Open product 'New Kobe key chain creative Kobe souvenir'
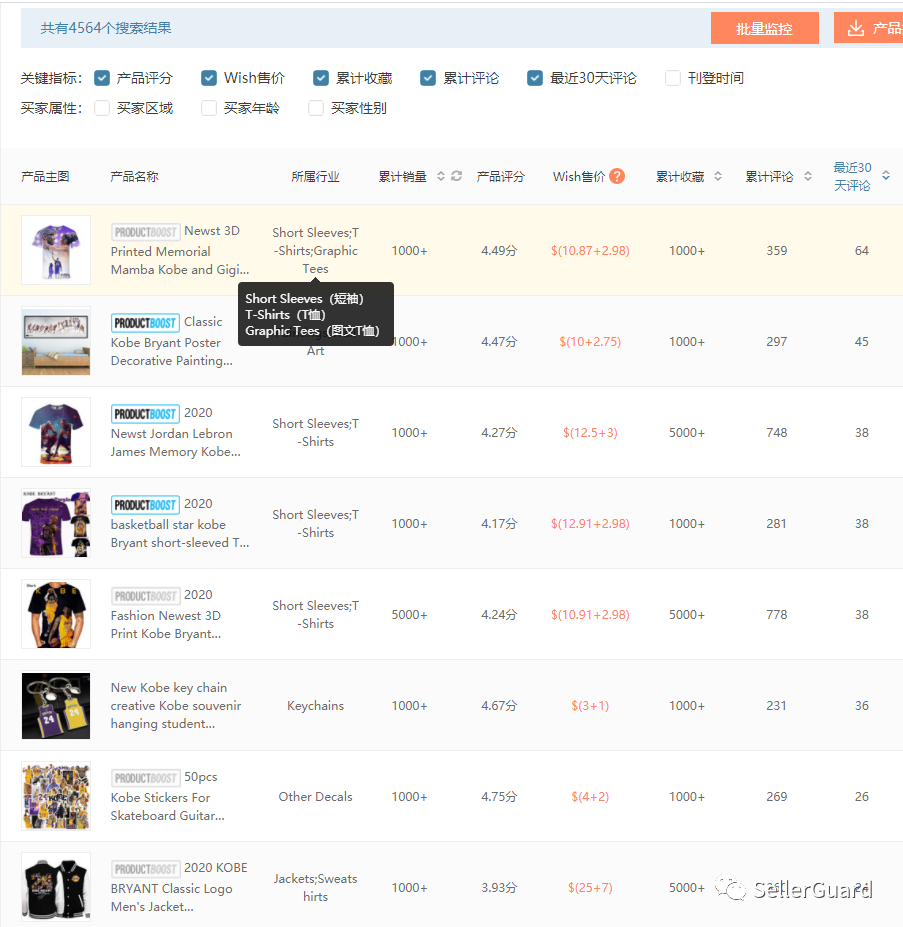This screenshot has height=927, width=903. (x=176, y=696)
